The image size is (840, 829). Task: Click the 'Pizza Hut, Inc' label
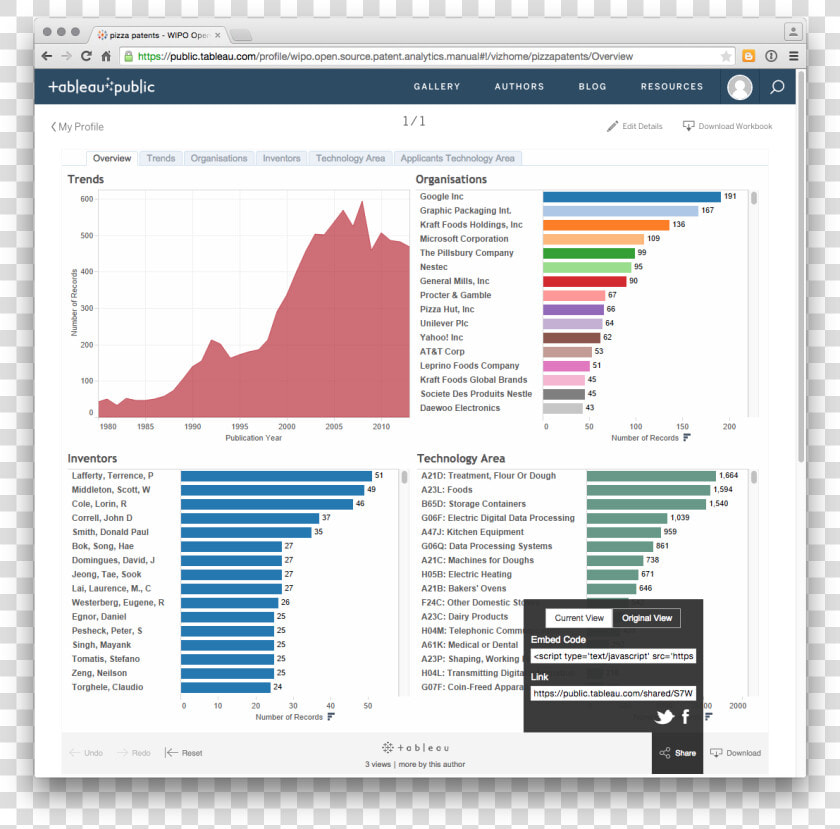pos(447,309)
